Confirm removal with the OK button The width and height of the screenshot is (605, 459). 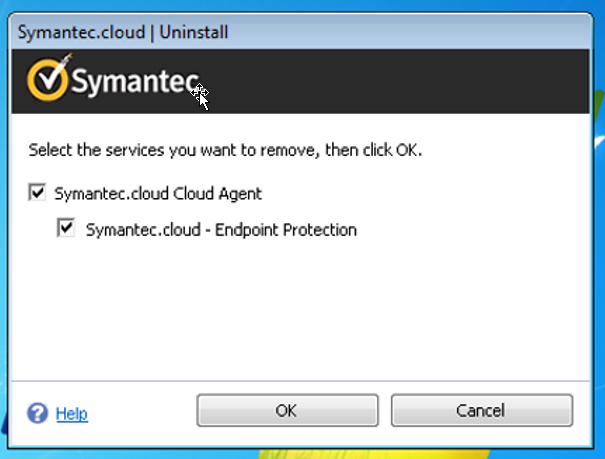(287, 410)
